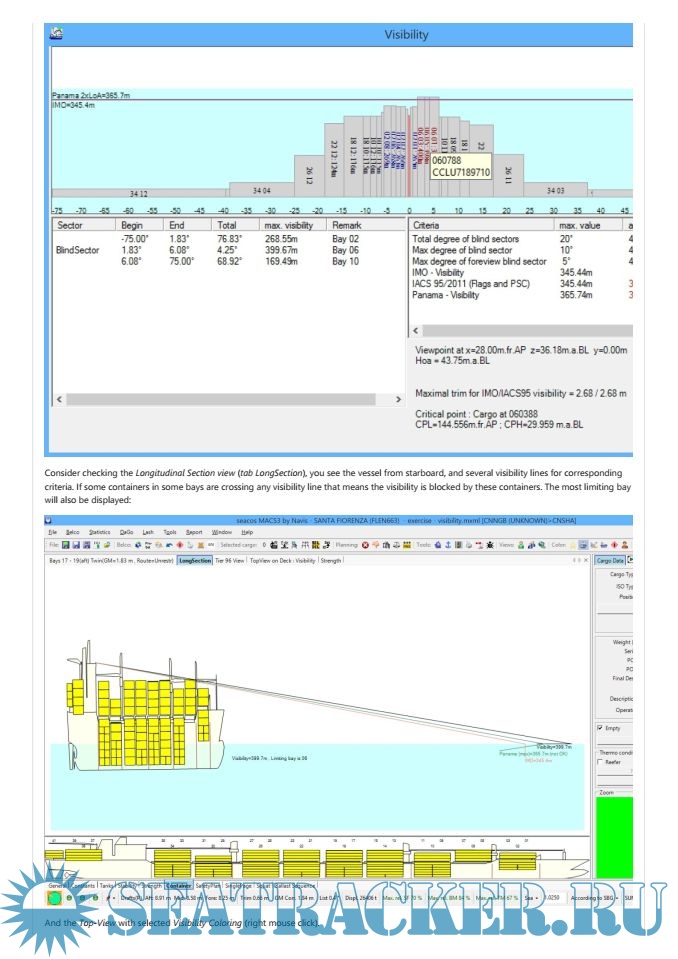Toggle the Empty checkbox
This screenshot has height=959, width=678.
coord(600,728)
